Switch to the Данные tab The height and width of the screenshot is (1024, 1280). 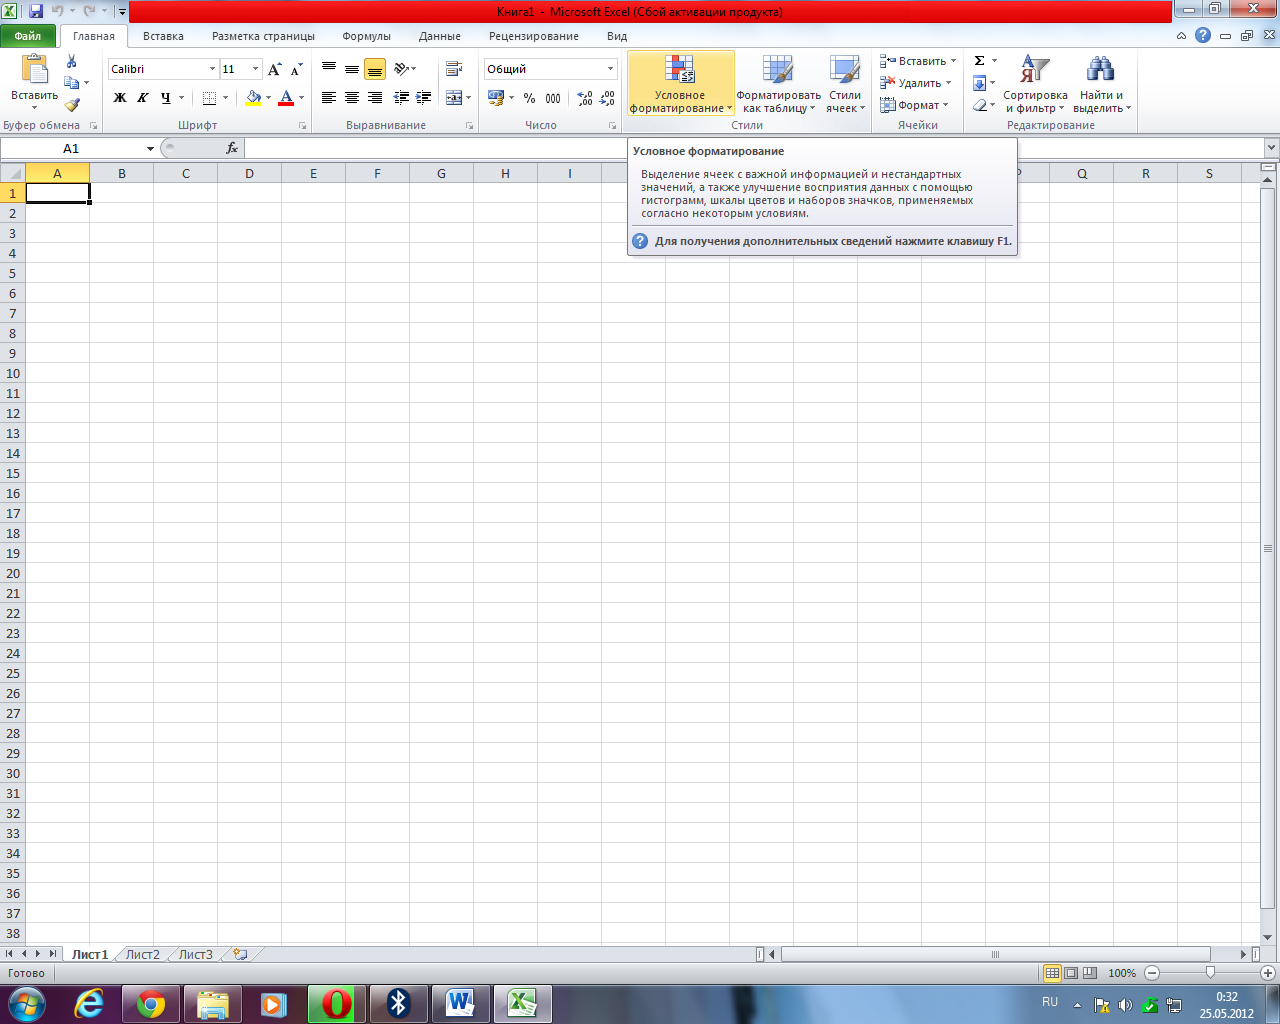(x=440, y=36)
